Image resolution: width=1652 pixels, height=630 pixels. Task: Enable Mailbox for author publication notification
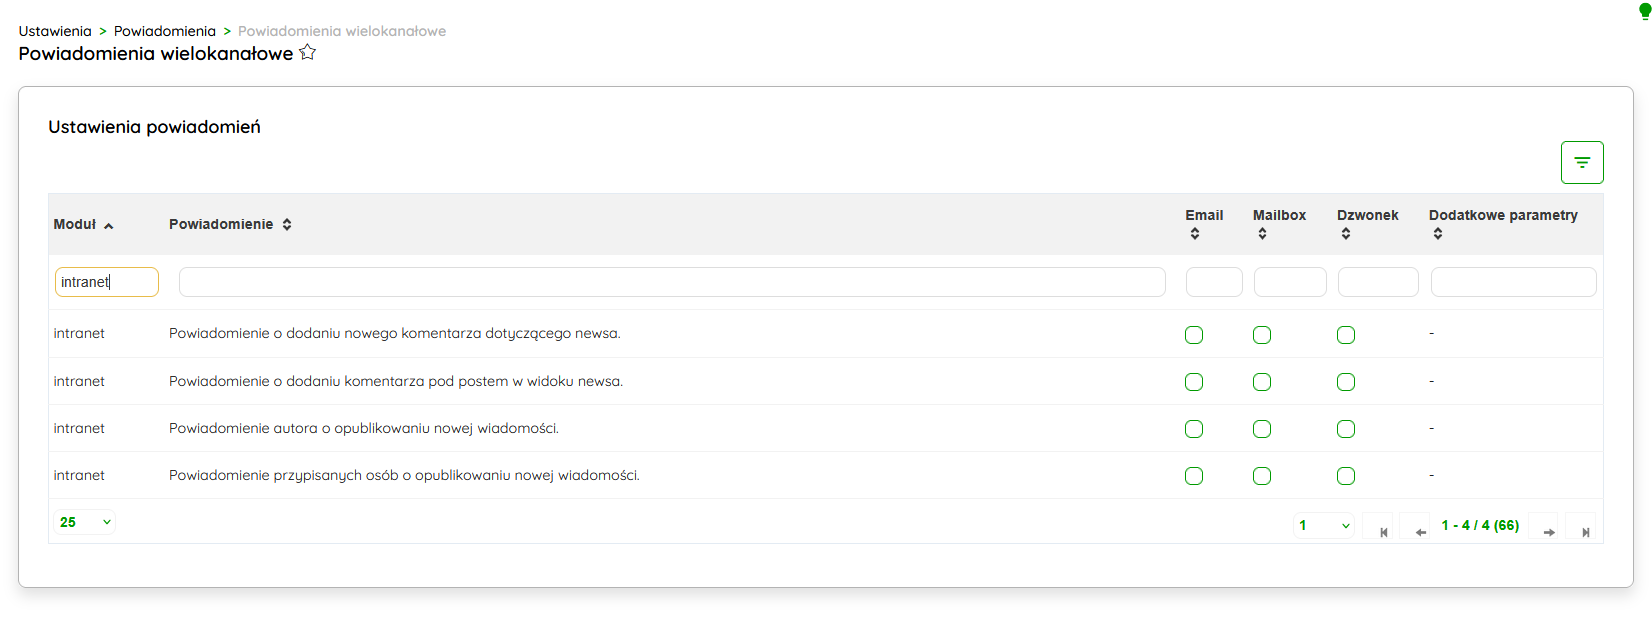pos(1262,429)
